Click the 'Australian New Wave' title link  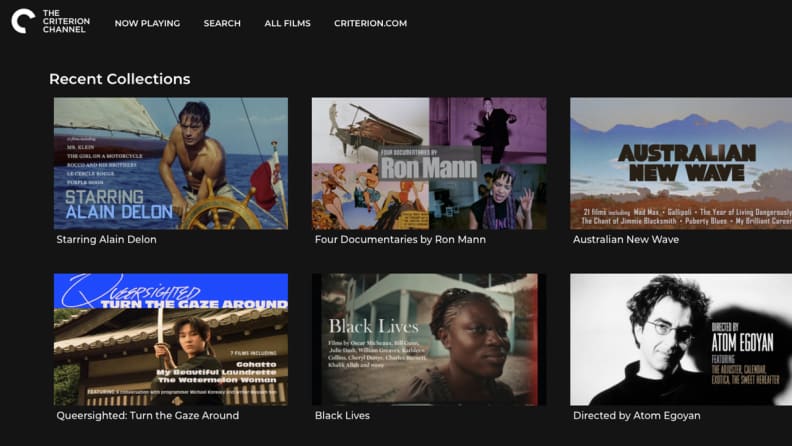(626, 239)
